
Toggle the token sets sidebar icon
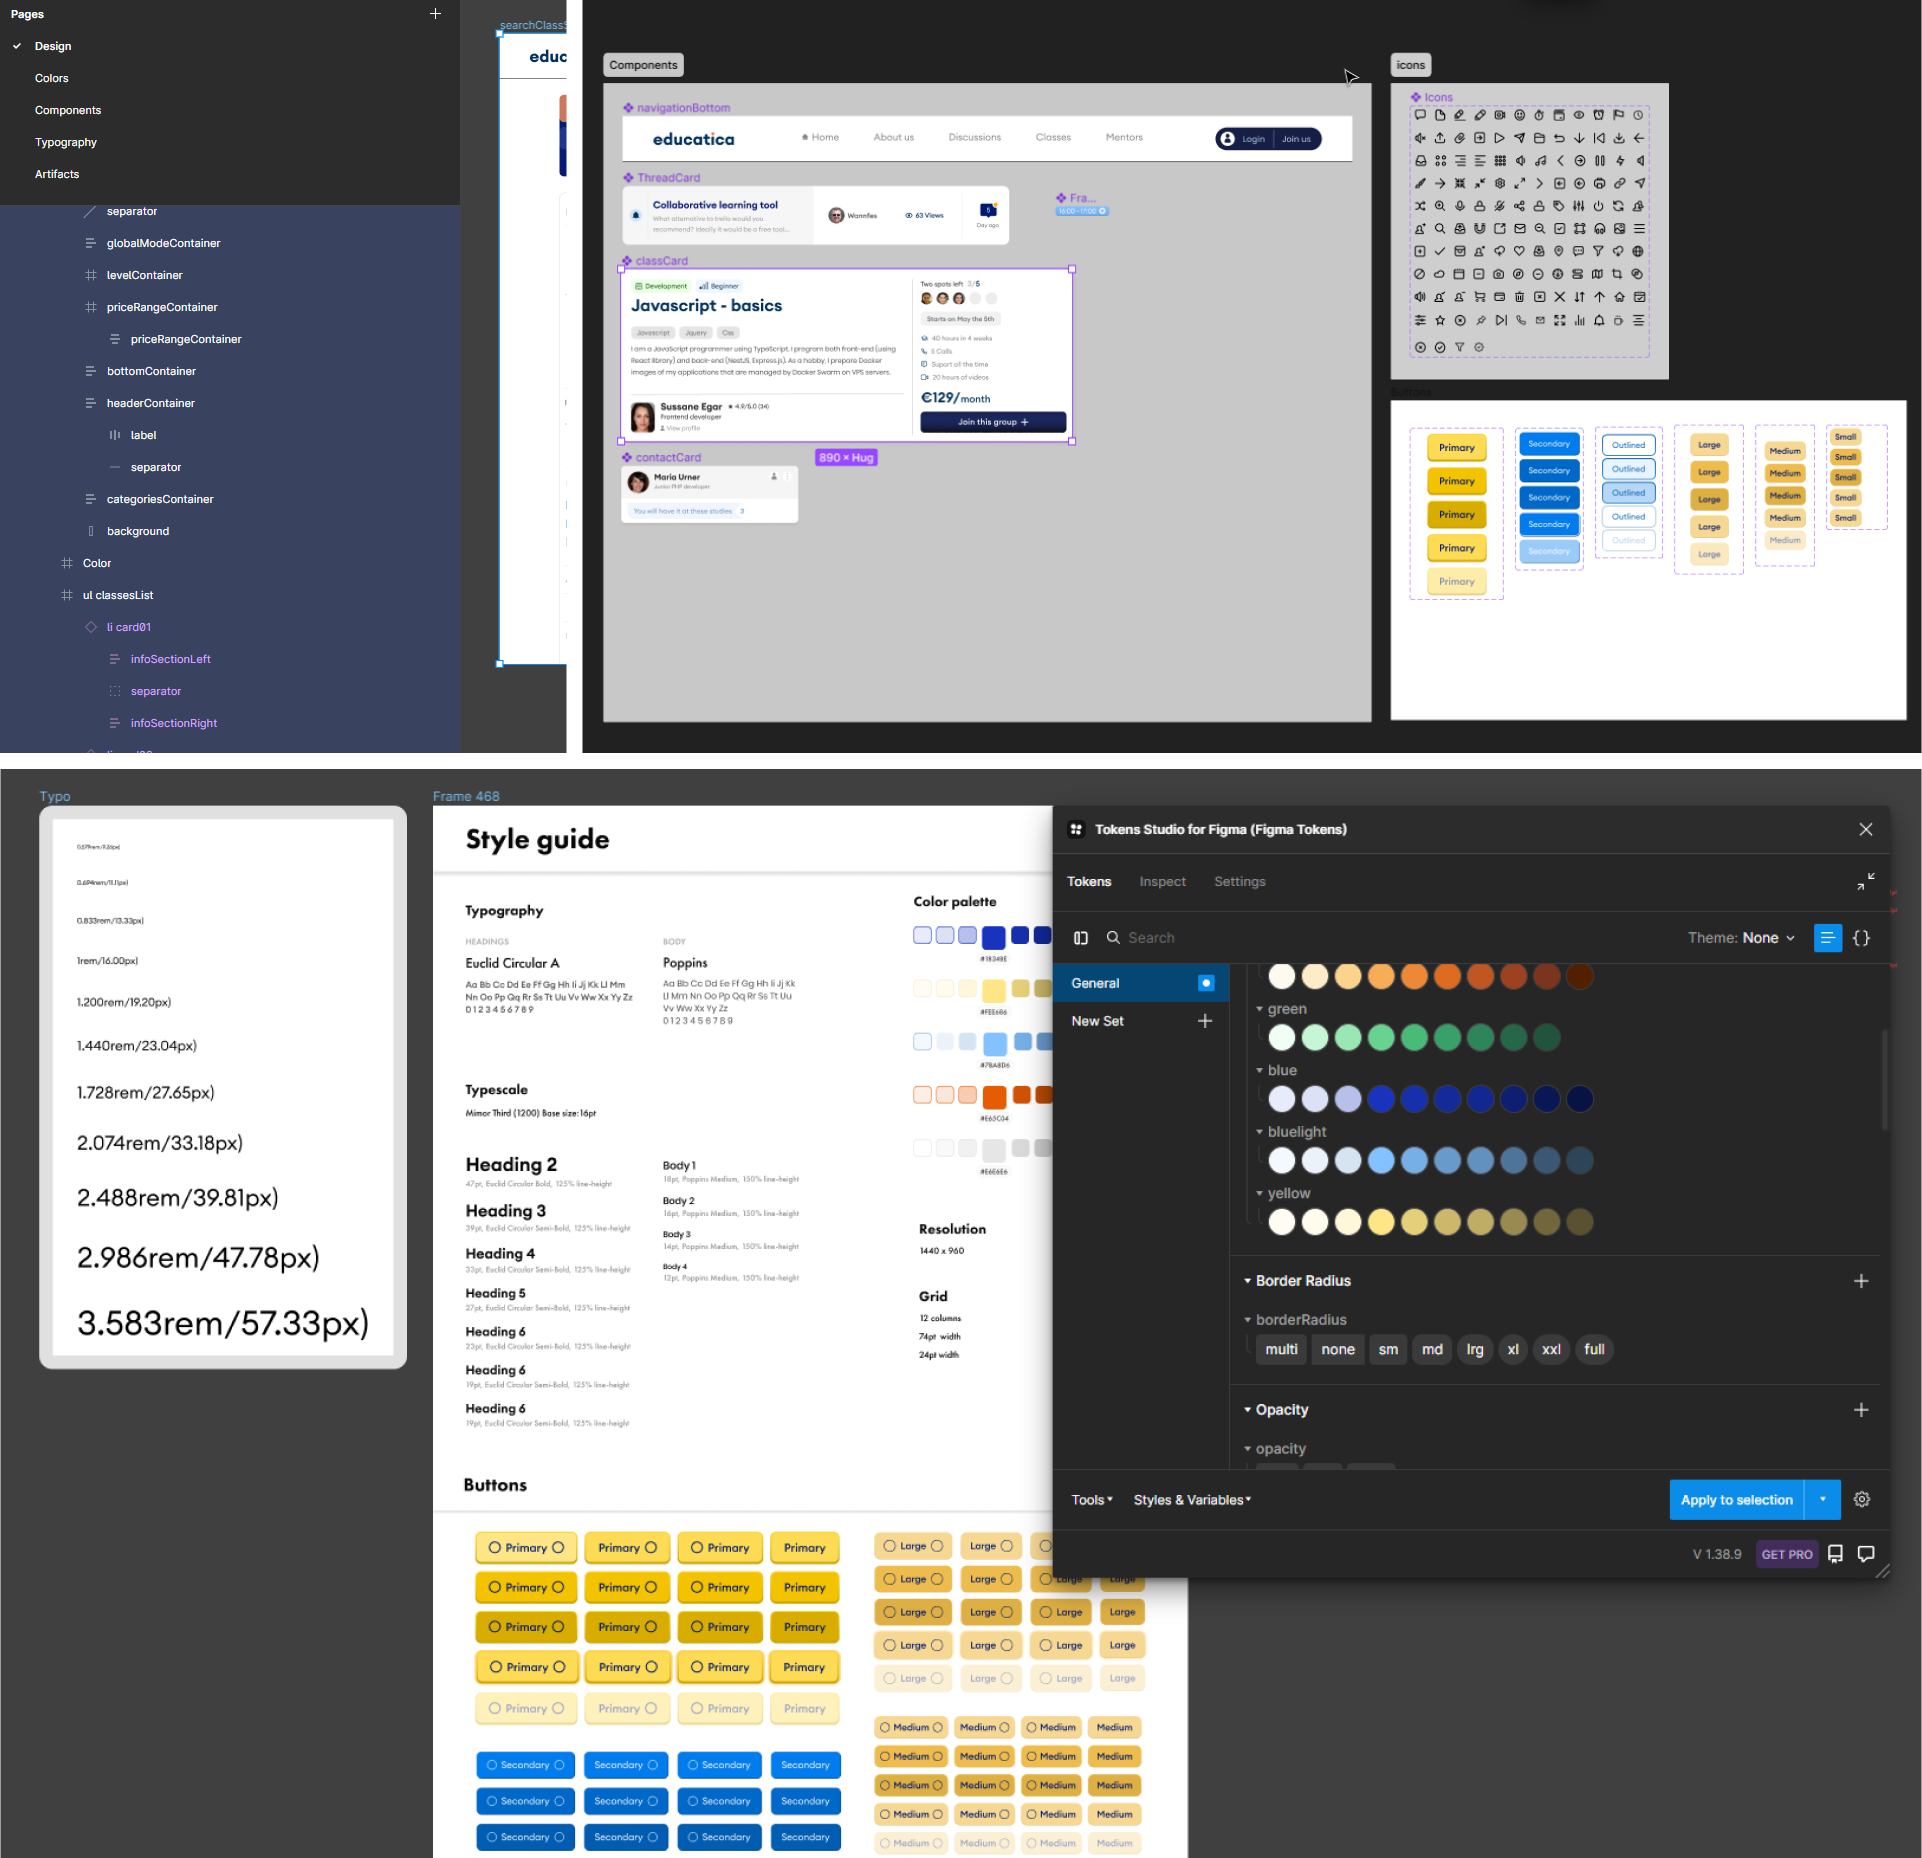(1080, 938)
